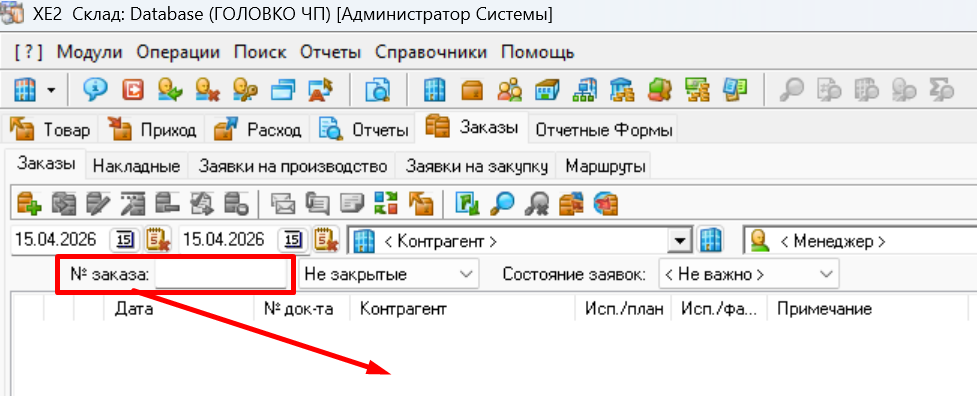Switch to the Отчетные Формы tab
Image resolution: width=977 pixels, height=396 pixels.
click(604, 130)
